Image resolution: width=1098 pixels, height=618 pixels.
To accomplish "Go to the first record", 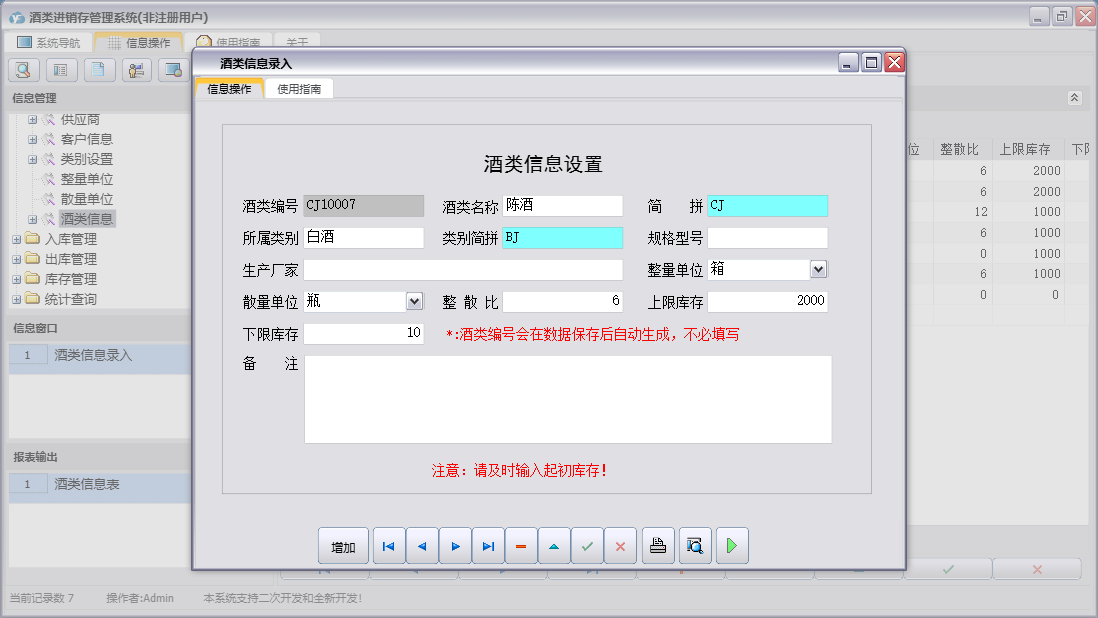I will pos(389,546).
